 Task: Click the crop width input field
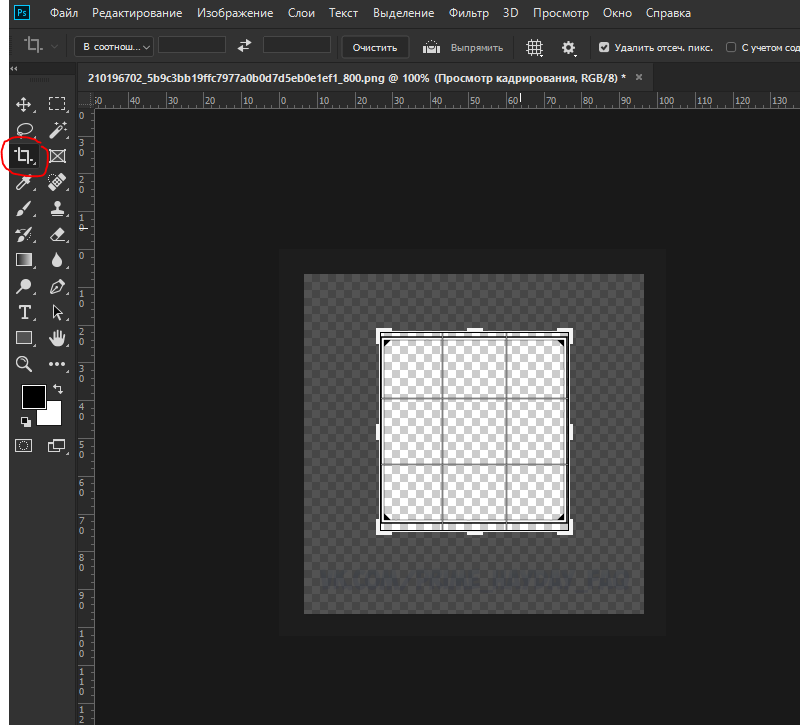click(x=192, y=45)
